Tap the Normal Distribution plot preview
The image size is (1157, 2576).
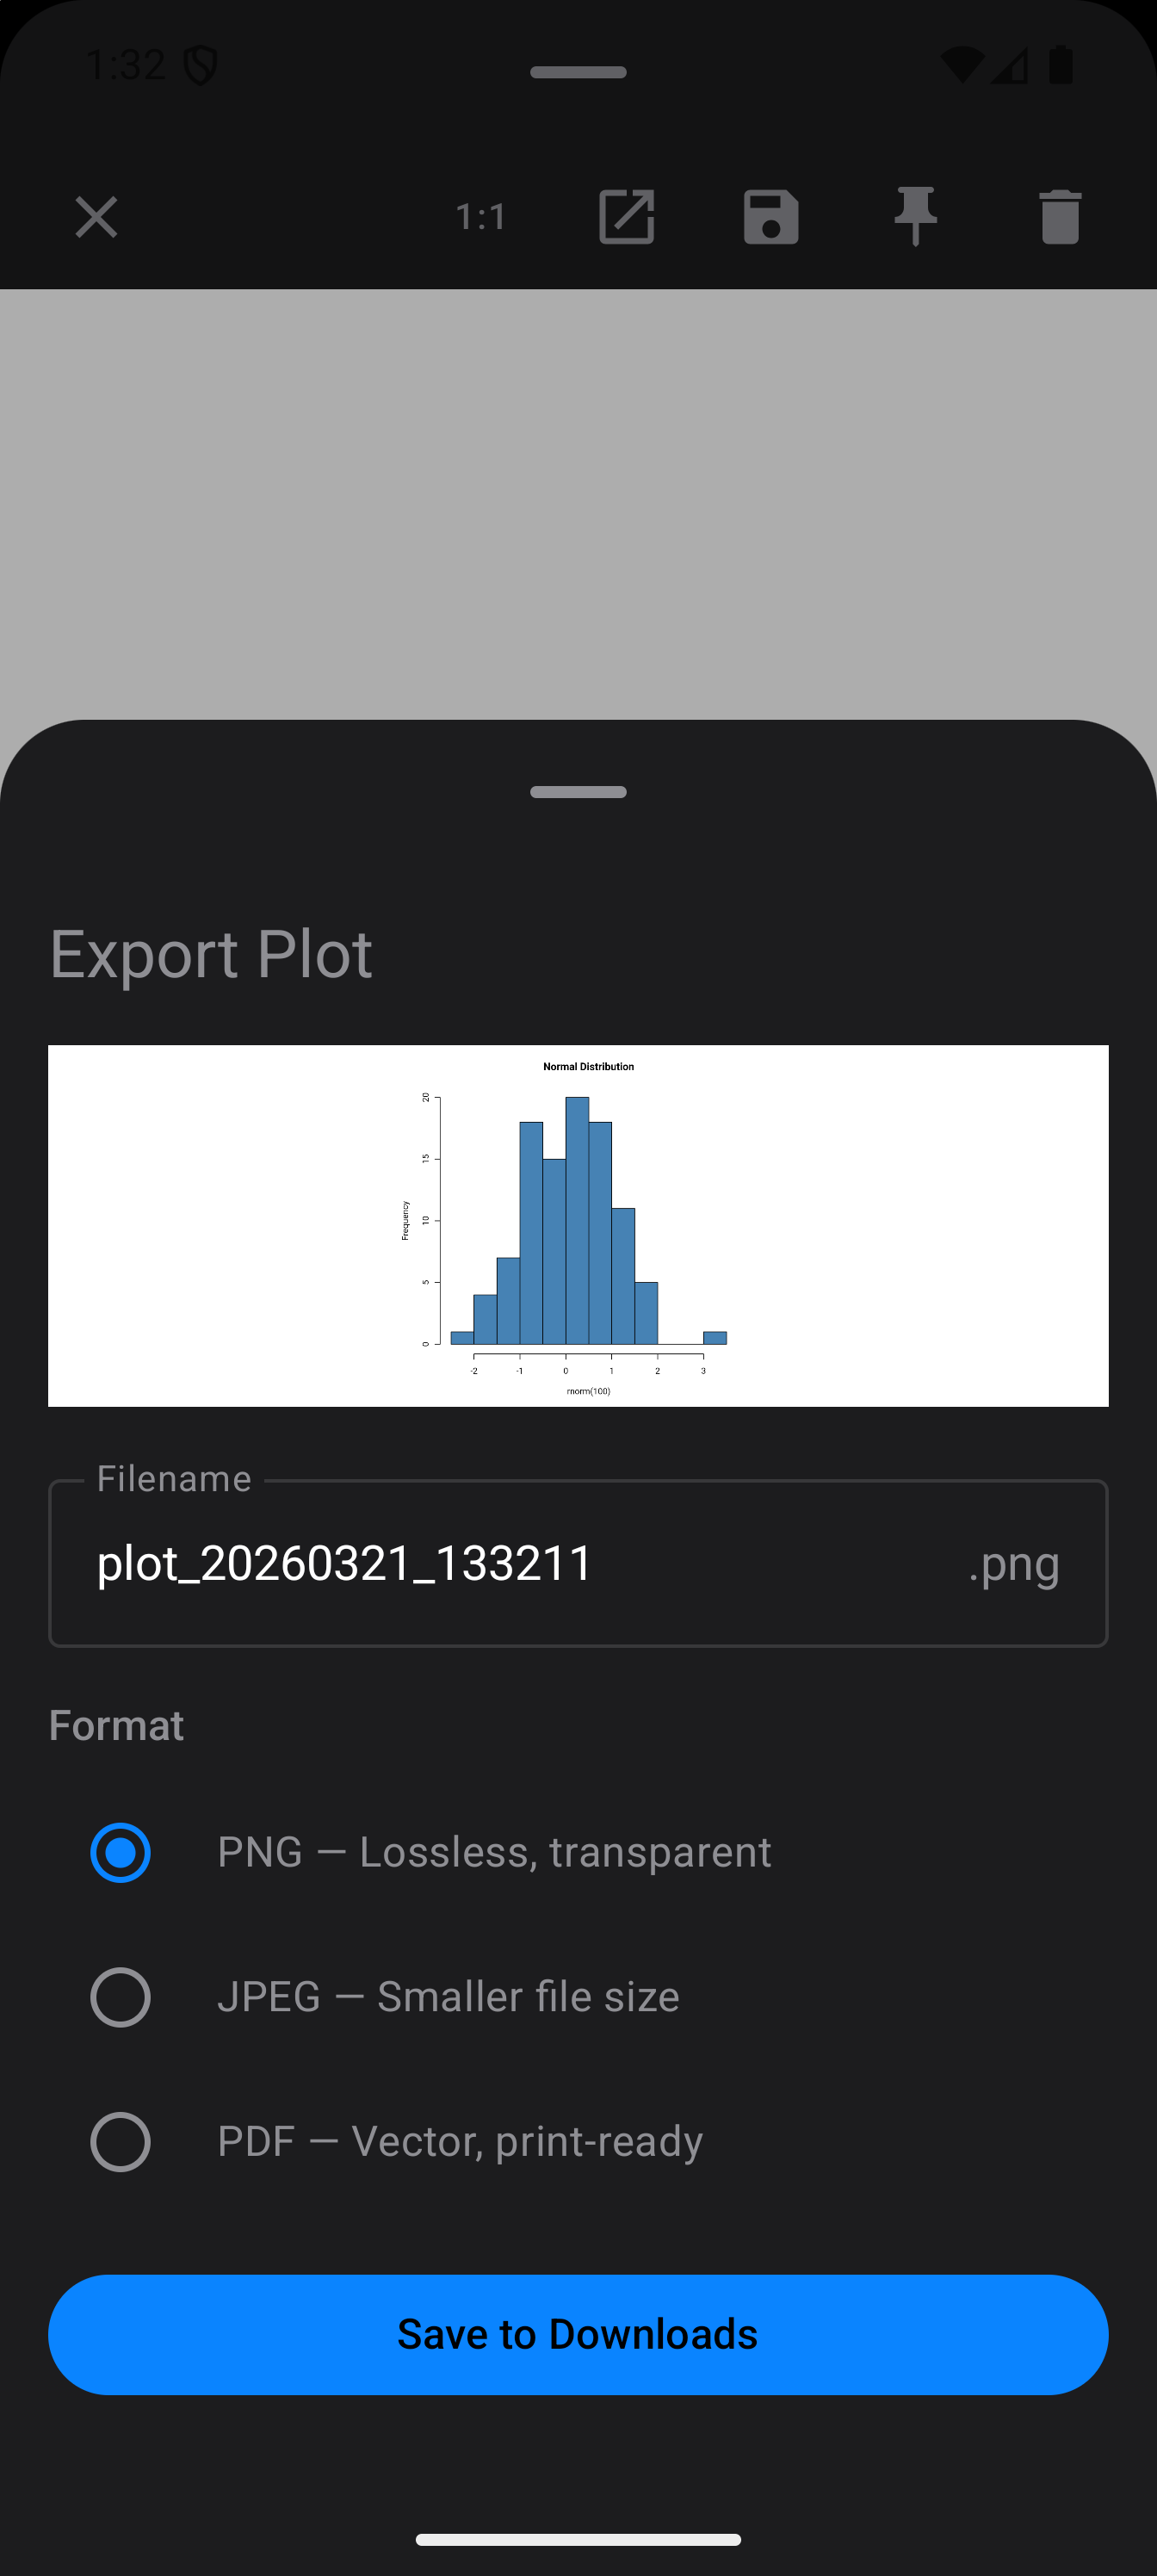[x=578, y=1226]
